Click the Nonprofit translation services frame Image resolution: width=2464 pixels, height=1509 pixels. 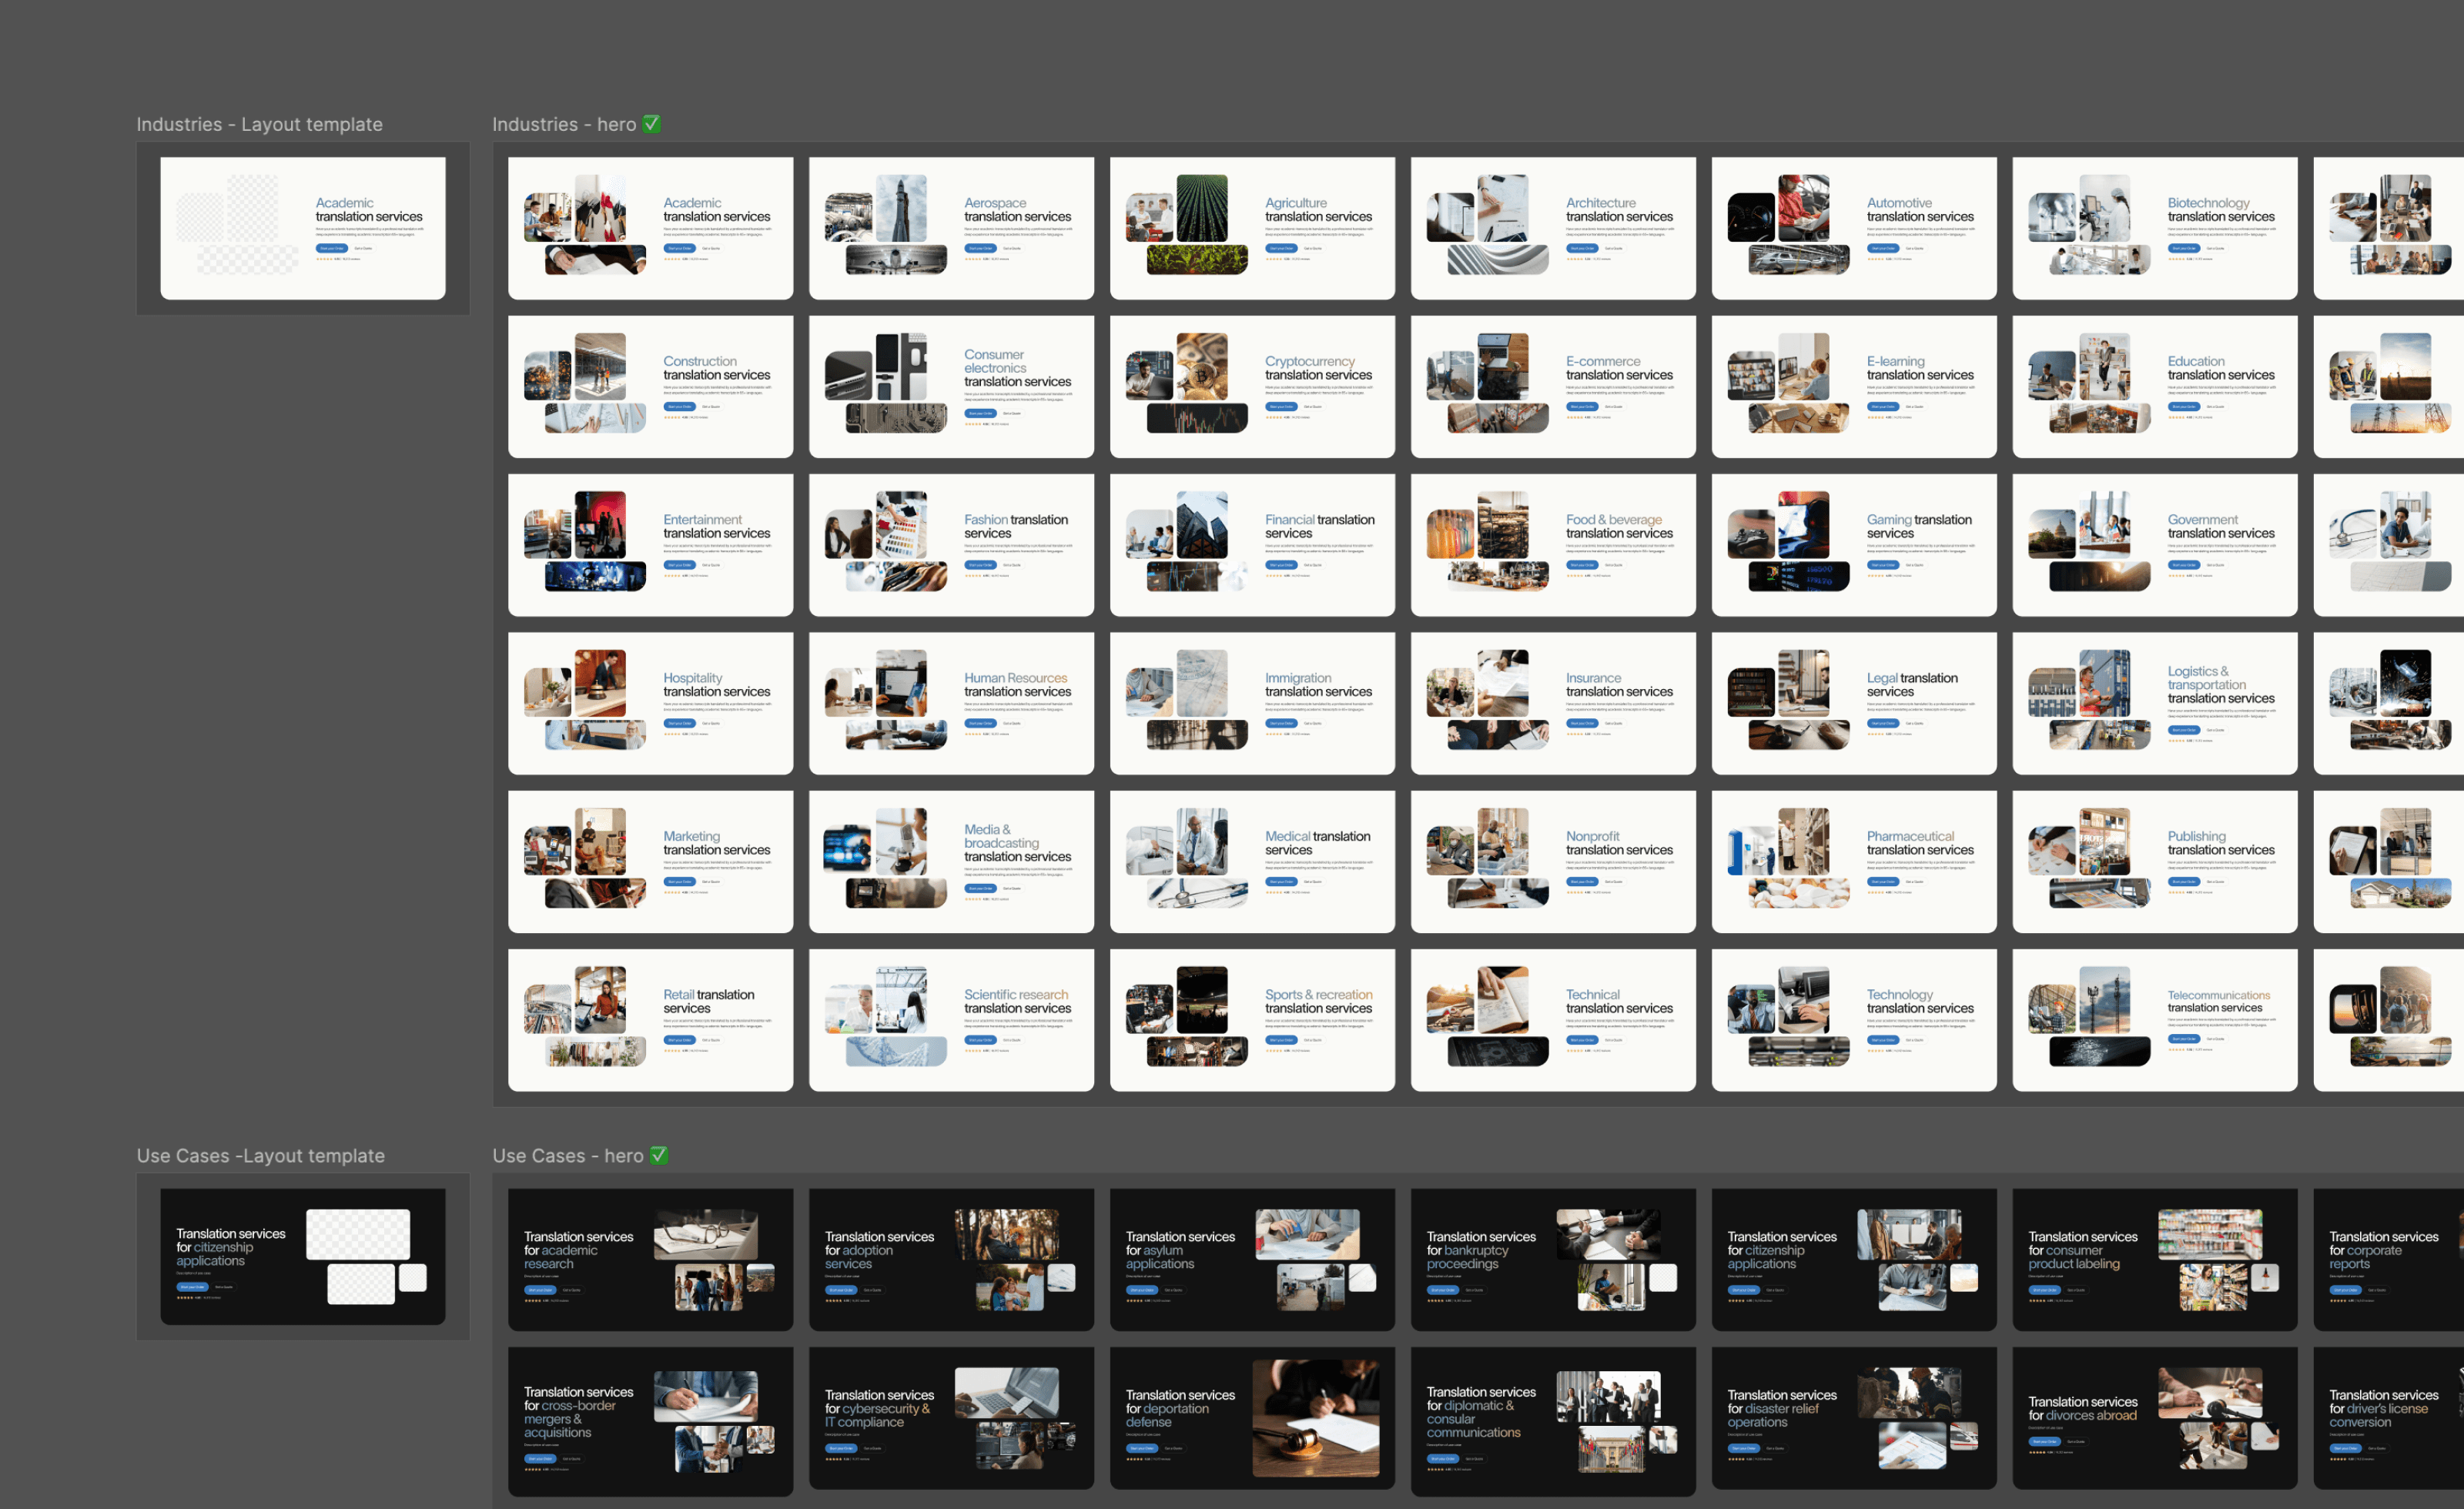[x=1553, y=862]
